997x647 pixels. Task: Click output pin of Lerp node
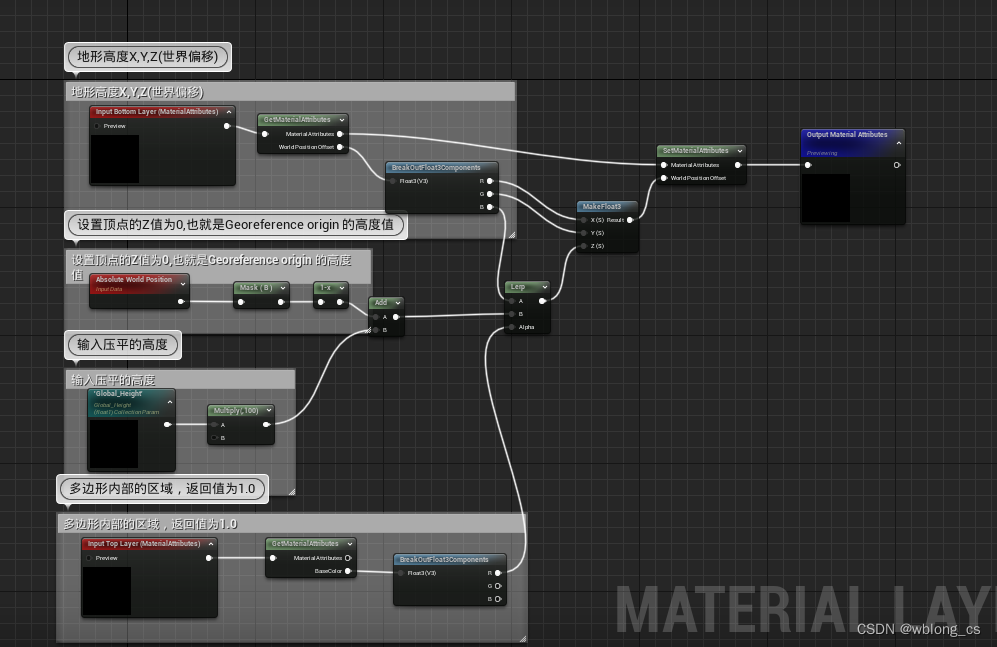542,301
